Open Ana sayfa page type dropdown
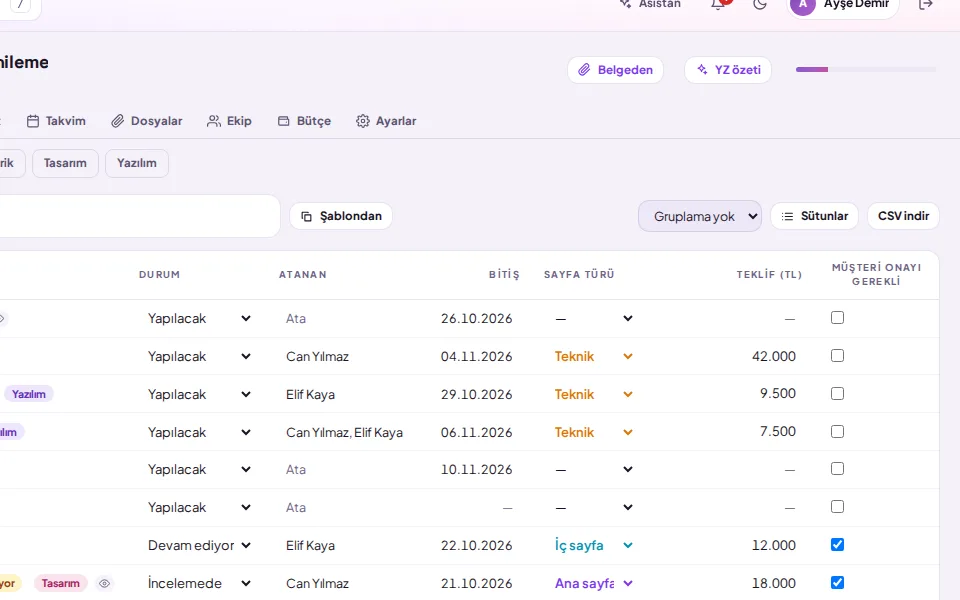The width and height of the screenshot is (960, 600). [593, 583]
